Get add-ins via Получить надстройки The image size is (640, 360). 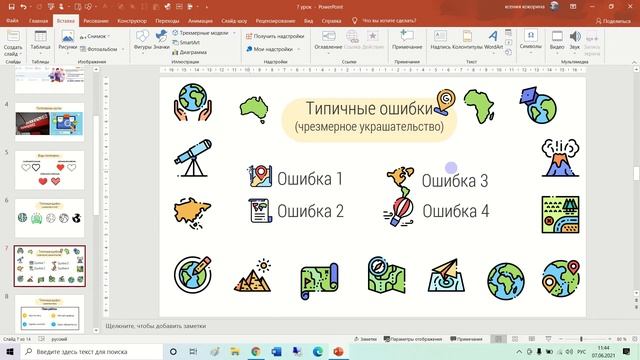pyautogui.click(x=275, y=36)
